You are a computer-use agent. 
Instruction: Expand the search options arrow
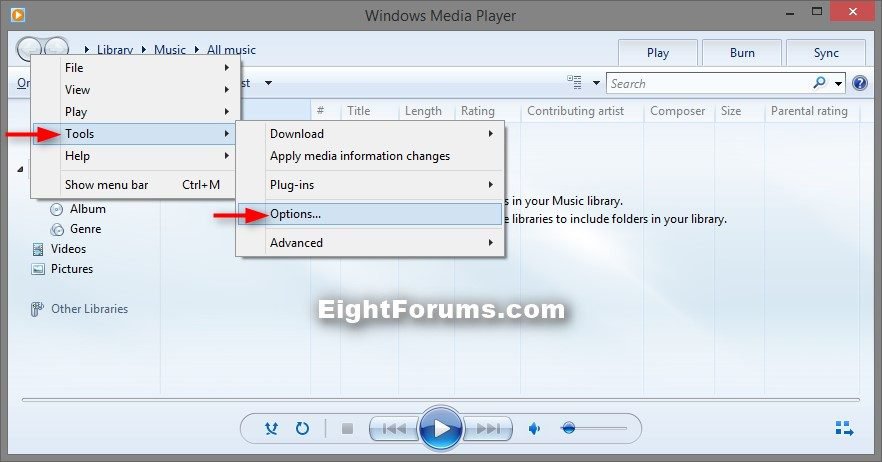(838, 83)
